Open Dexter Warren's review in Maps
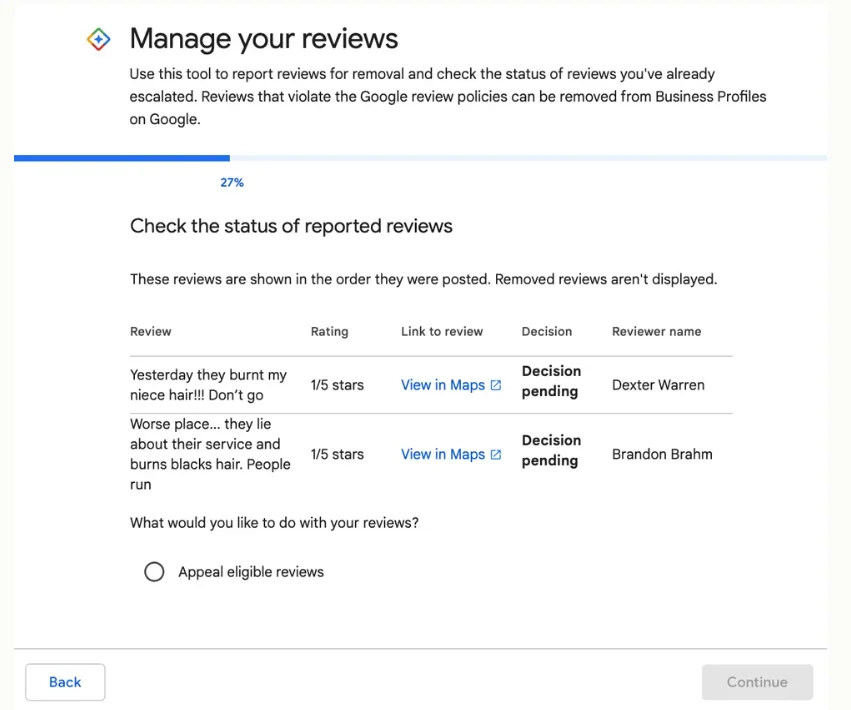The height and width of the screenshot is (710, 851). pos(443,384)
